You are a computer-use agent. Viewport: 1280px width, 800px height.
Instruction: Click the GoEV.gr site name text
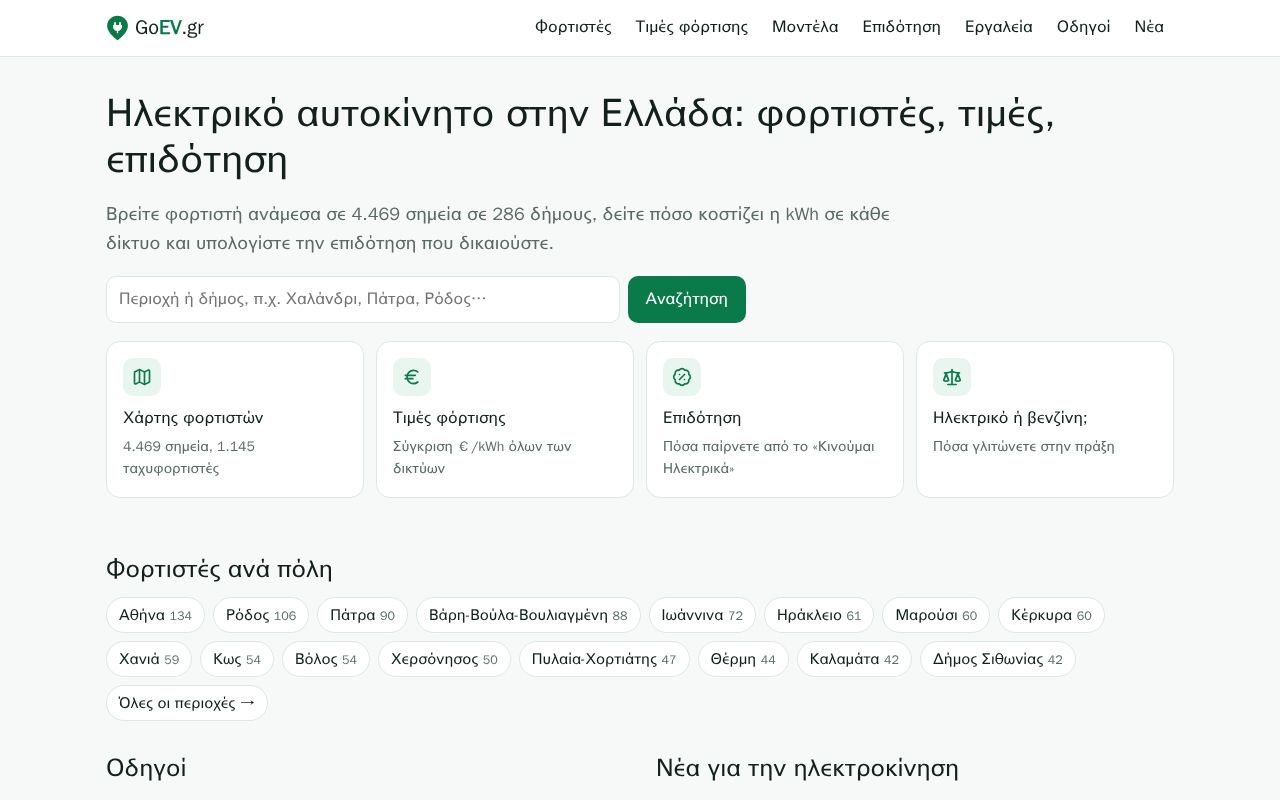pos(169,28)
